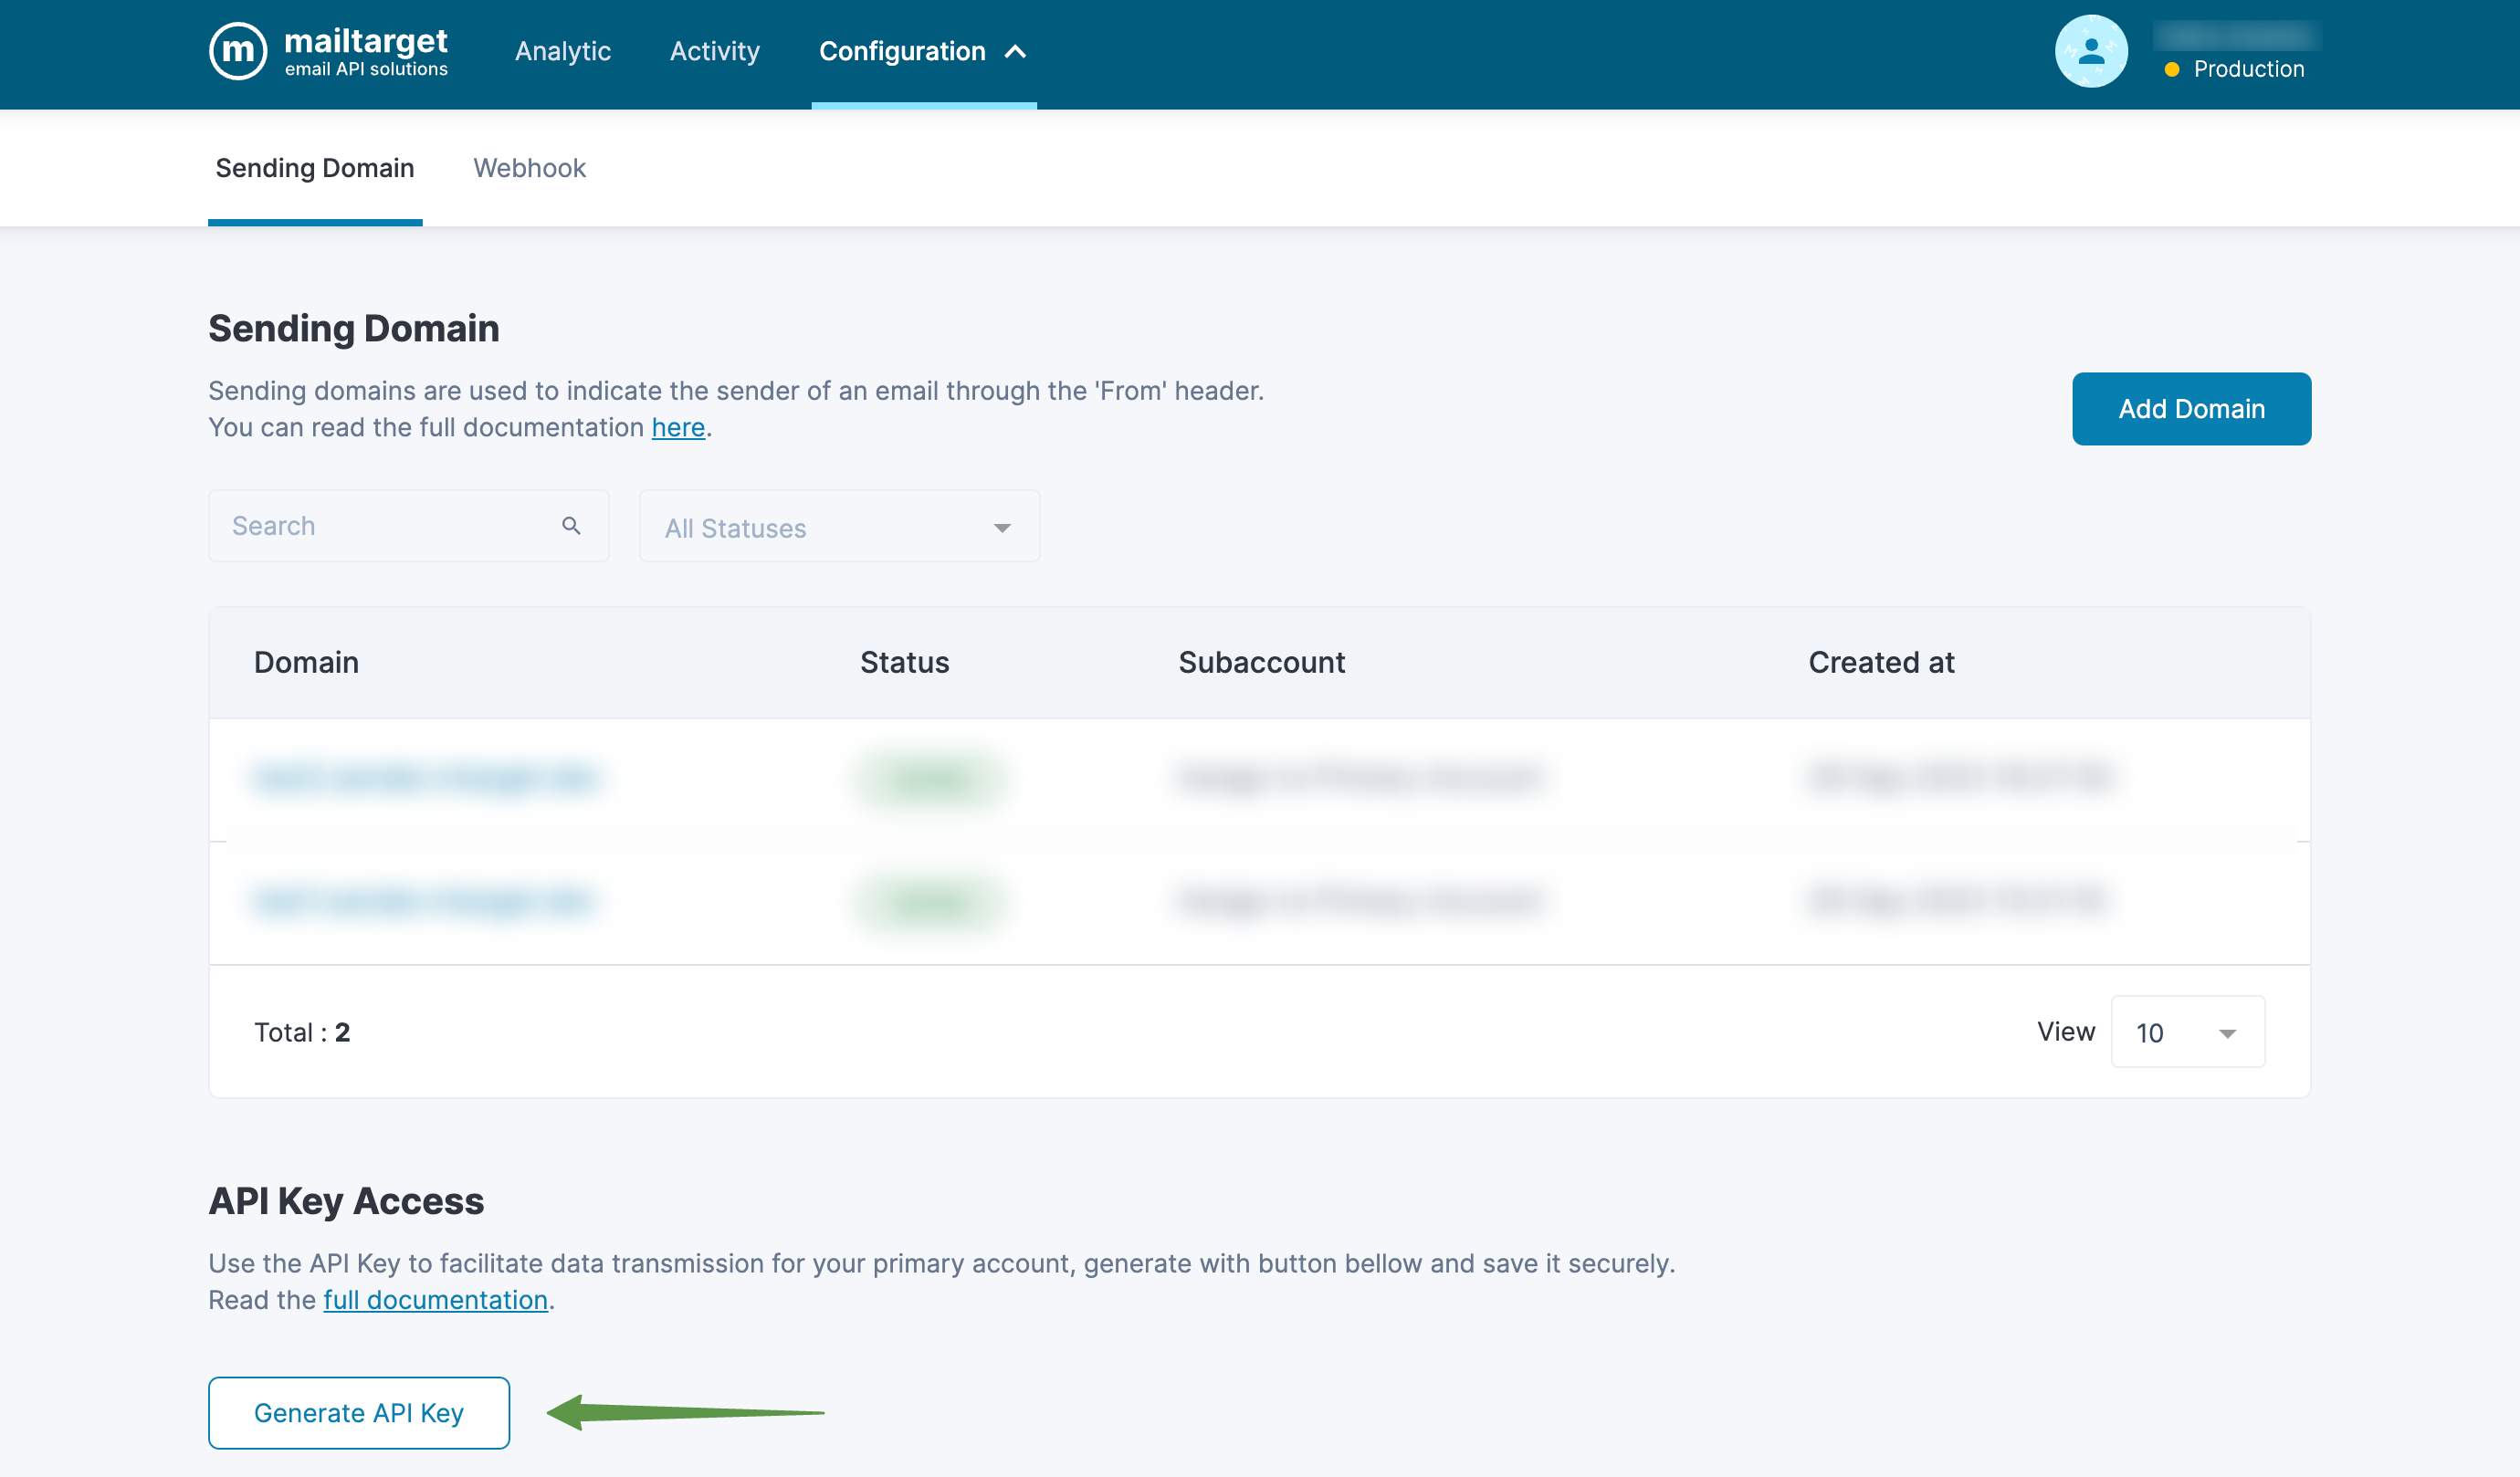Screen dimensions: 2520x1477
Task: Click the Domain column header
Action: 306,662
